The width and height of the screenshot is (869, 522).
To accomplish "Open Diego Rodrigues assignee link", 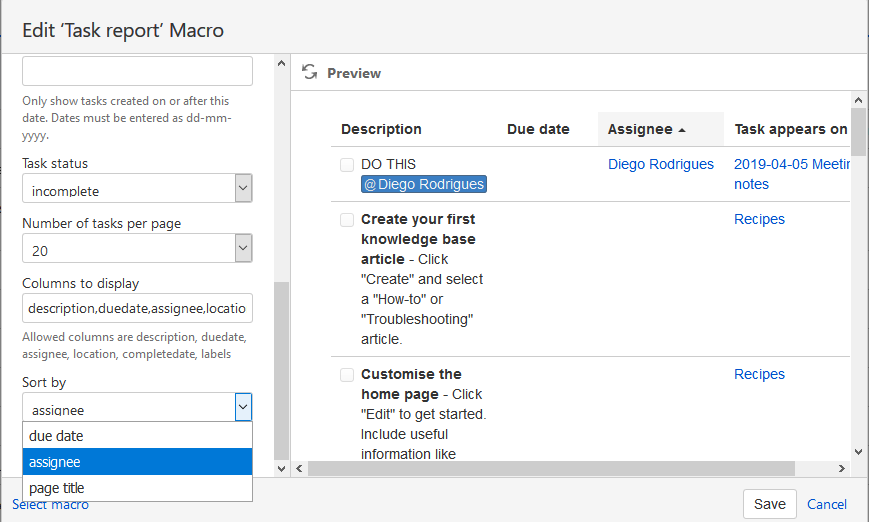I will [x=661, y=164].
